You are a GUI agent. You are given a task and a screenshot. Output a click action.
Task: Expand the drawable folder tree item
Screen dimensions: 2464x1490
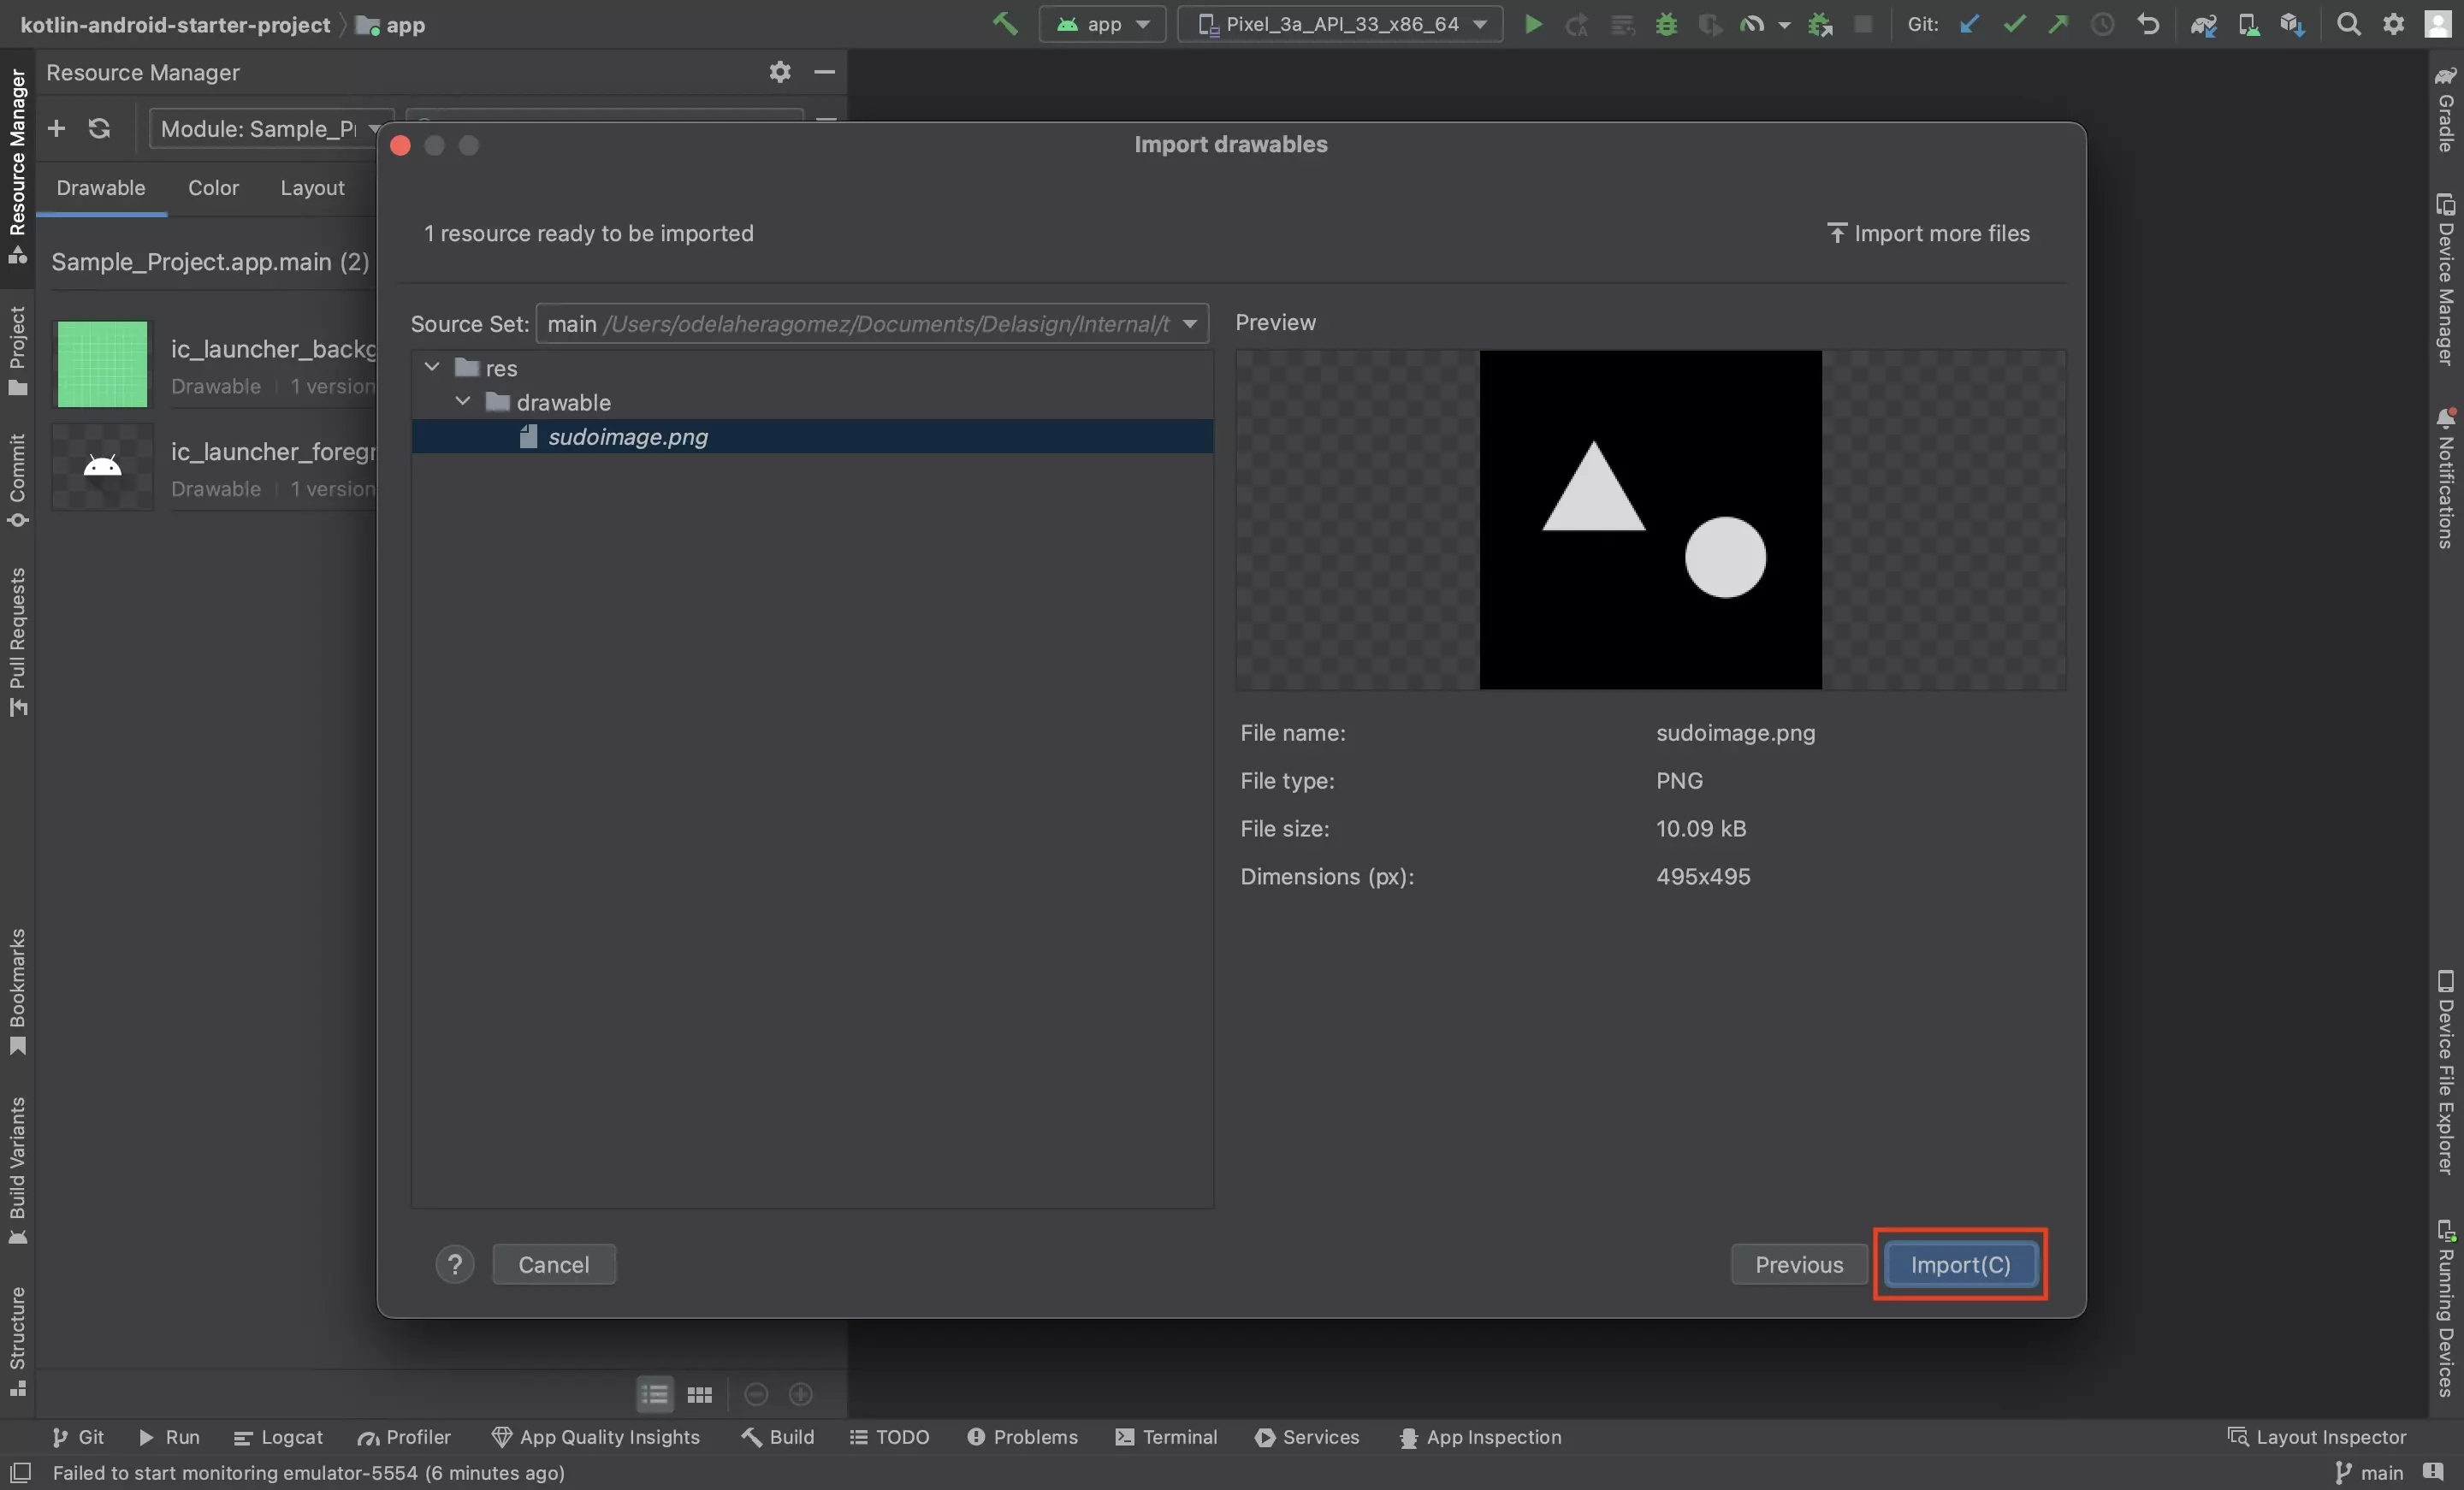point(461,401)
